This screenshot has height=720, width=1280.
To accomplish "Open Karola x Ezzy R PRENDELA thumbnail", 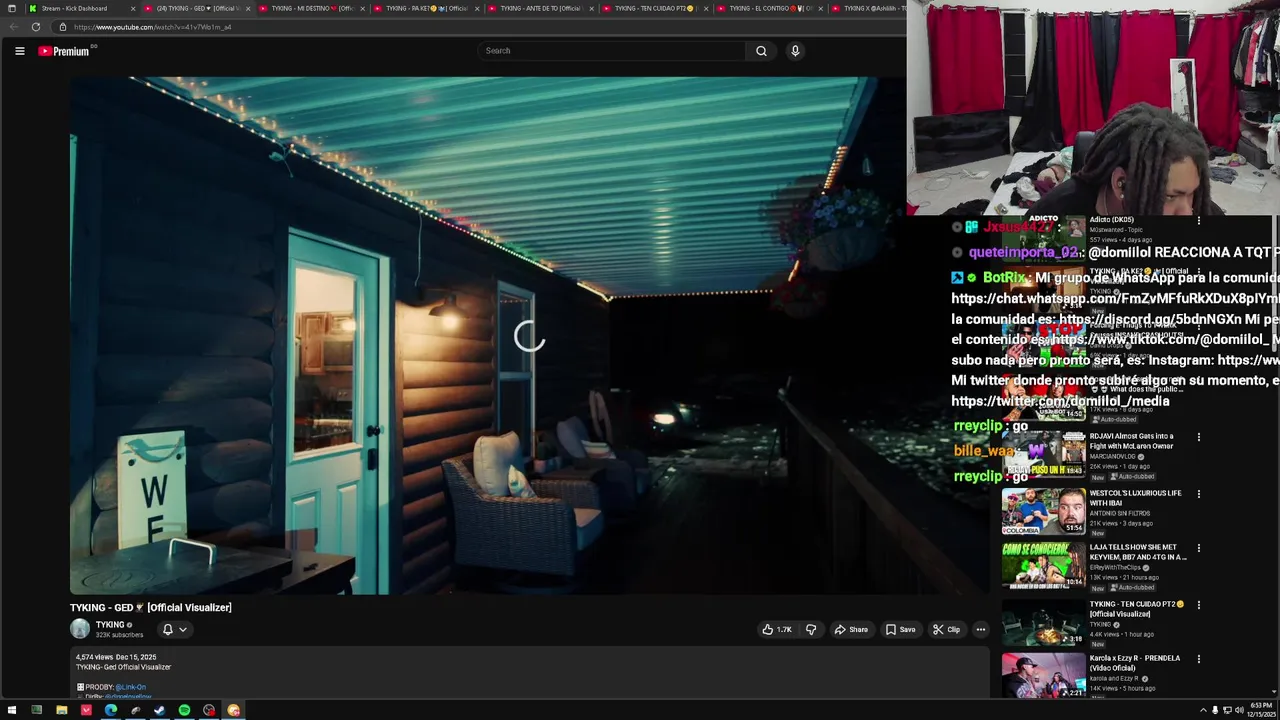I will (1043, 676).
